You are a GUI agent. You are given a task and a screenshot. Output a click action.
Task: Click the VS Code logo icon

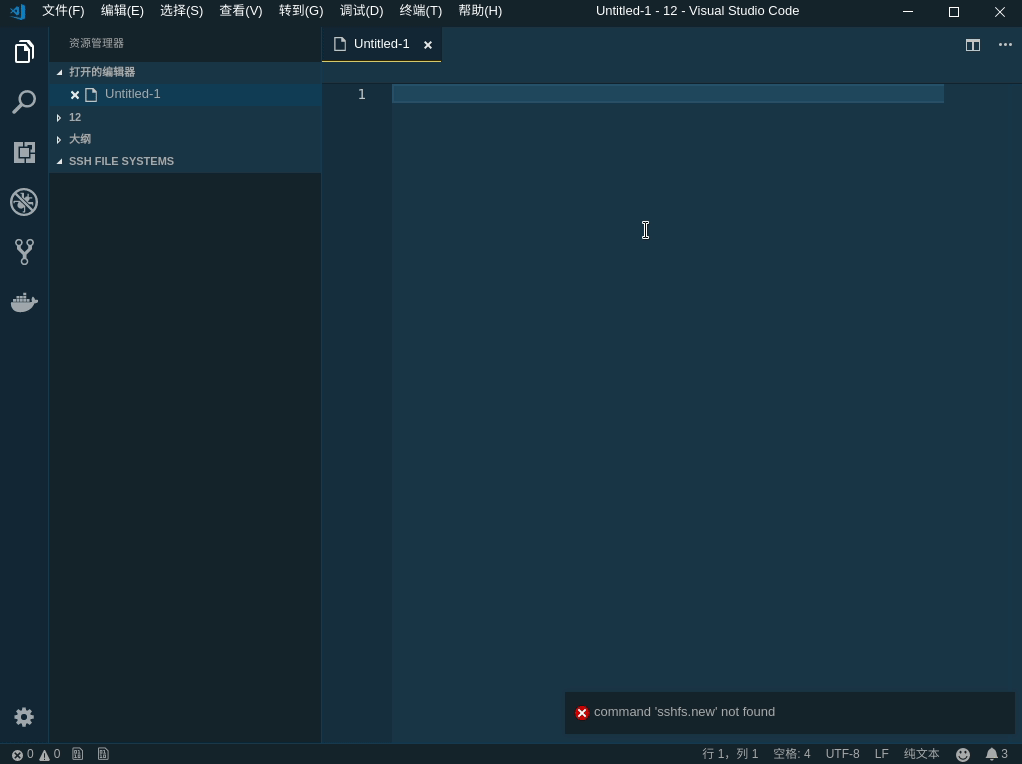[x=18, y=11]
